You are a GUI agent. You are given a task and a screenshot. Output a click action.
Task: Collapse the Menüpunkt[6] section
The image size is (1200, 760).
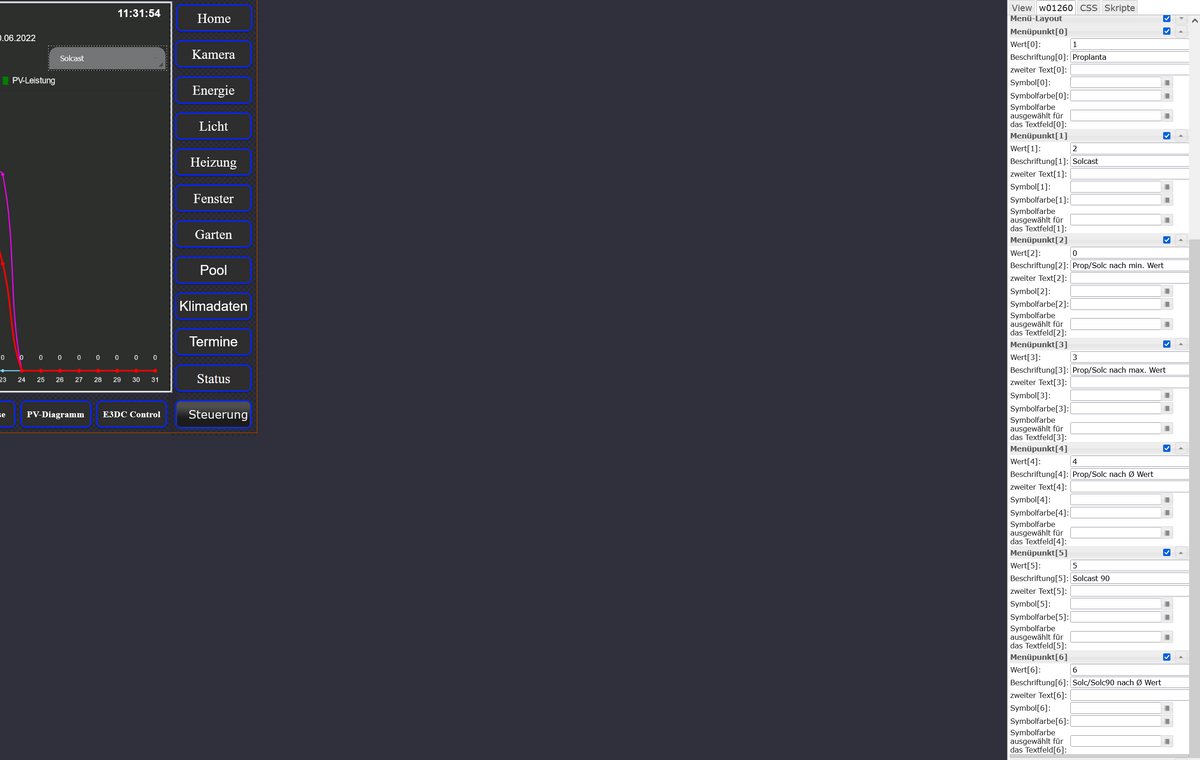[1181, 657]
